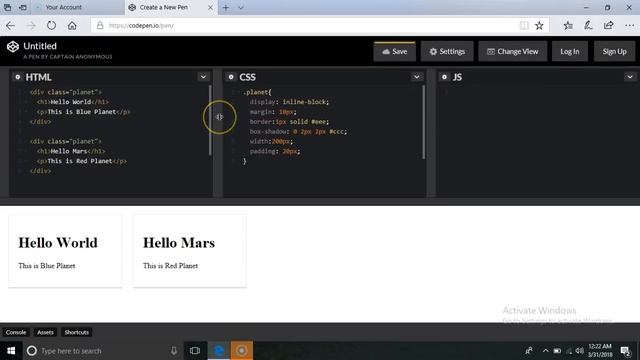Click the Sign Up button
The height and width of the screenshot is (360, 640).
614,51
